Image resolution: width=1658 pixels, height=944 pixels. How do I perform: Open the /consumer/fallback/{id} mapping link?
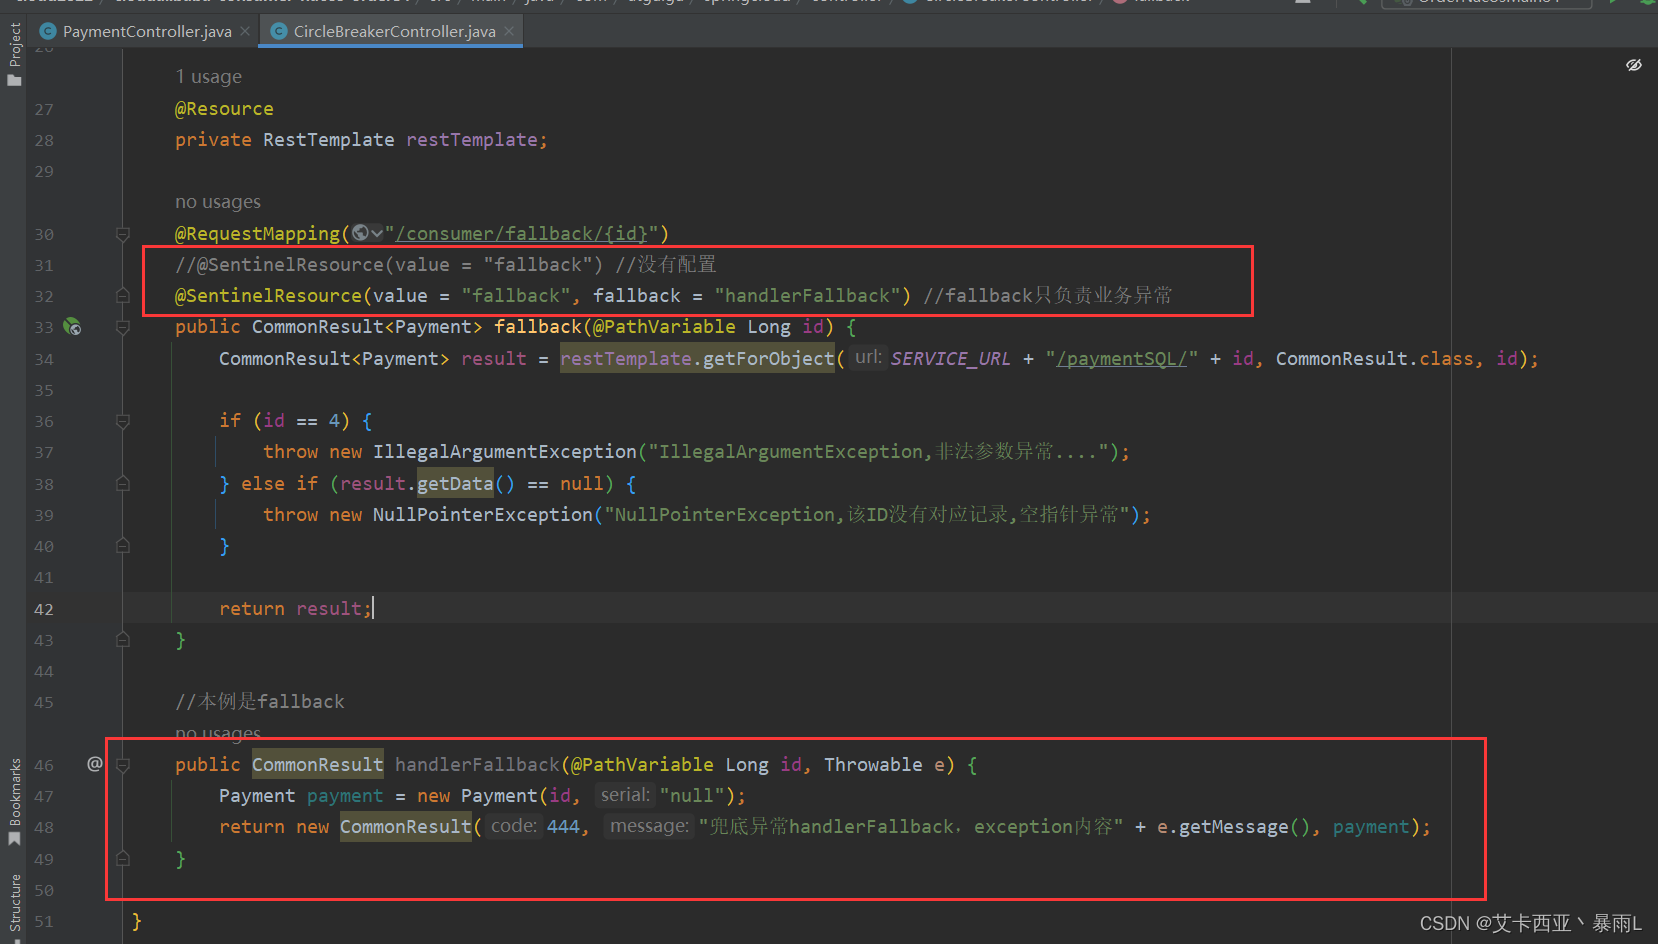tap(521, 234)
